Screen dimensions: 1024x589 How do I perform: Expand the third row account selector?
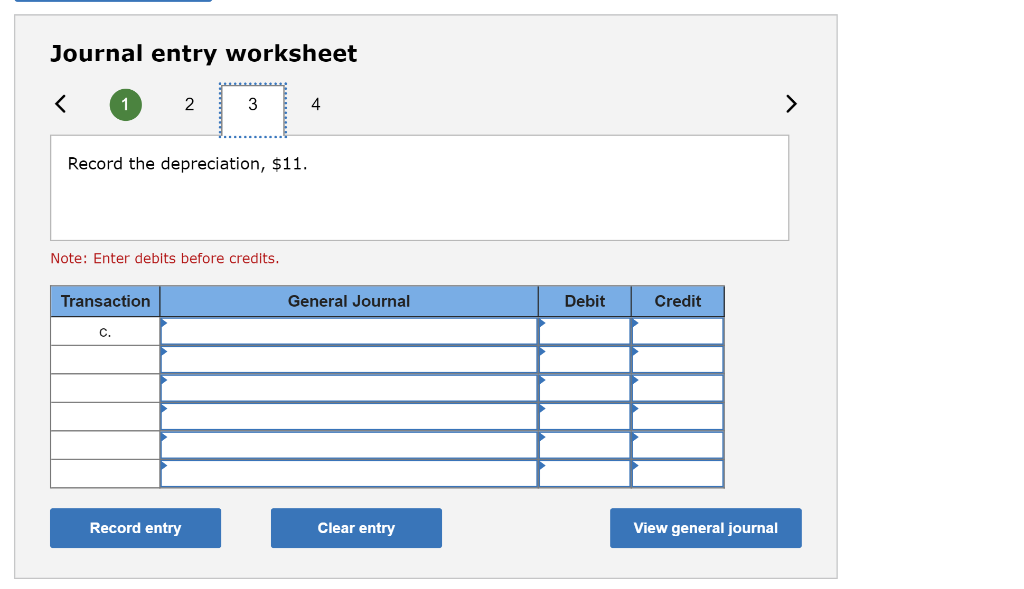pyautogui.click(x=165, y=382)
